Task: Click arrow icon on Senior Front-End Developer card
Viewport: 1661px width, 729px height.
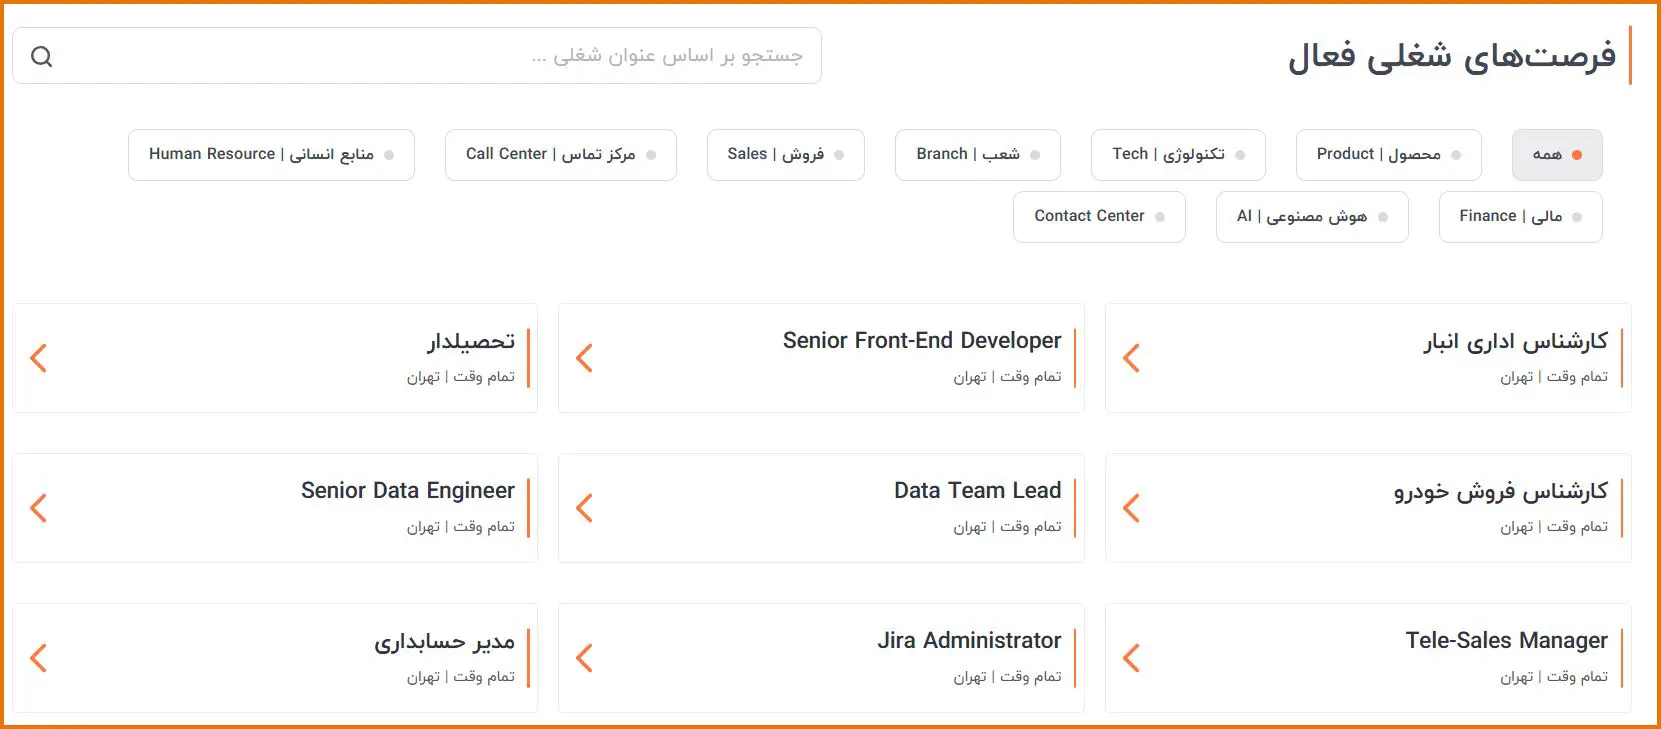Action: click(x=585, y=358)
